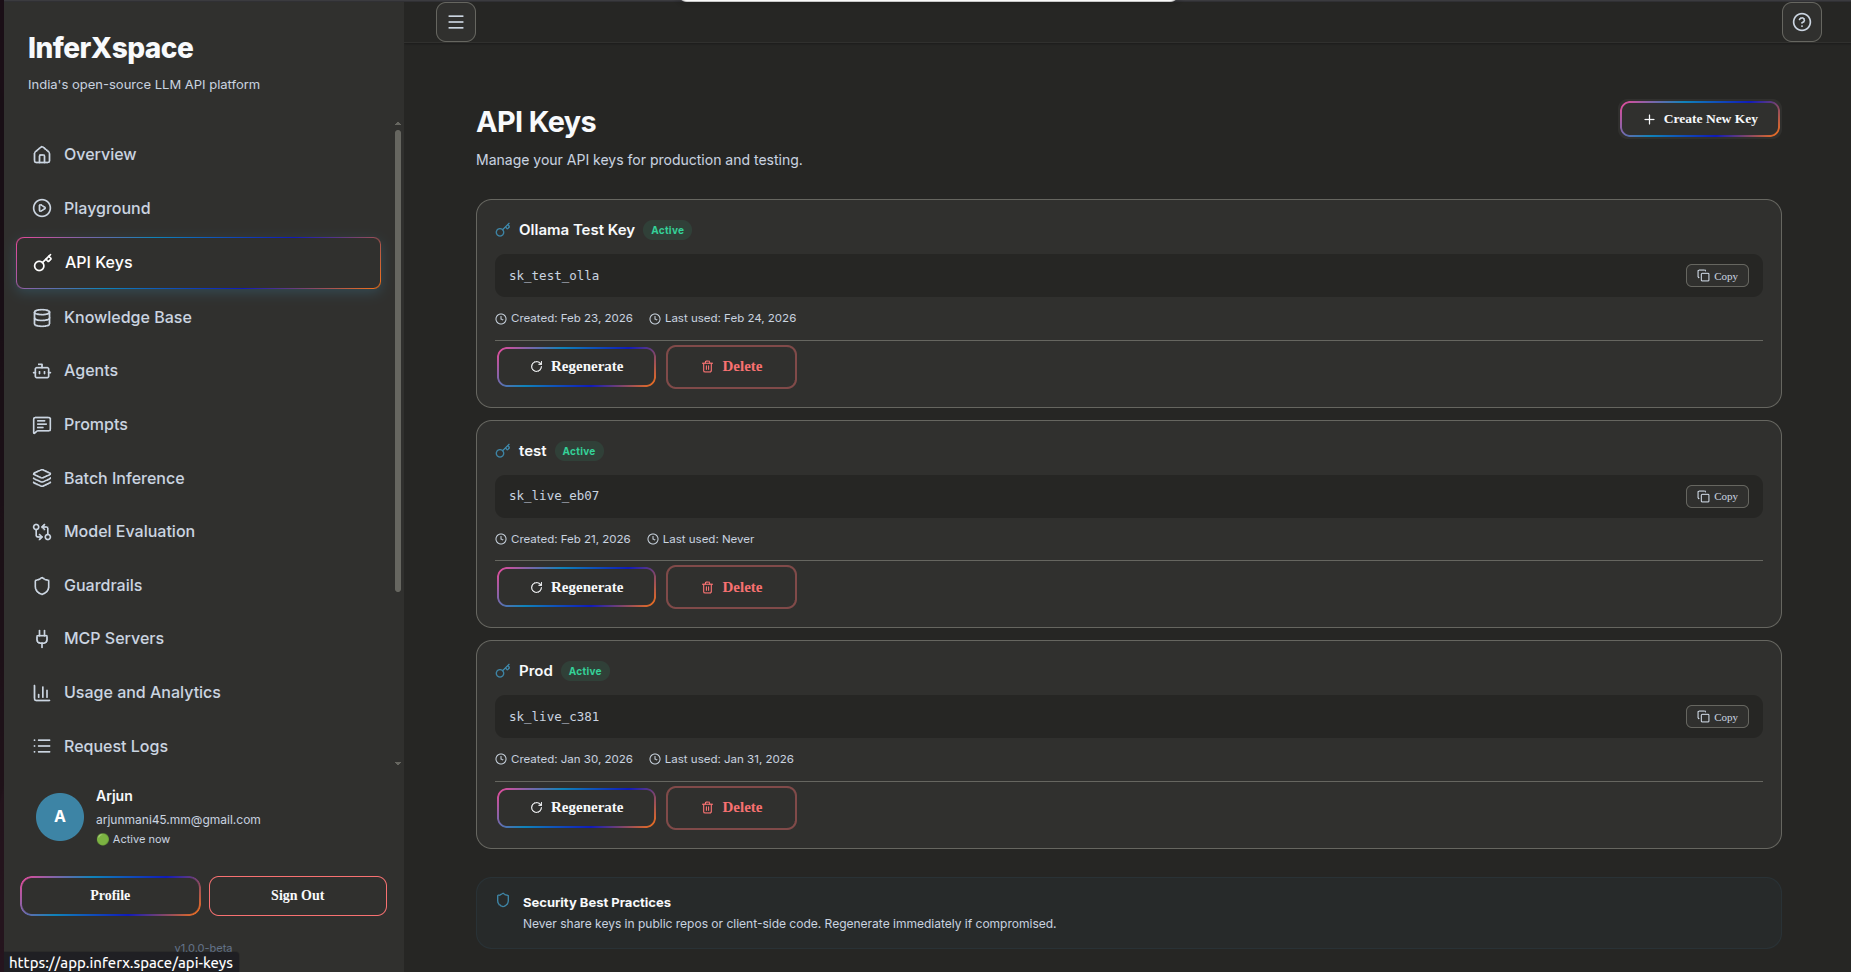The height and width of the screenshot is (972, 1851).
Task: Copy the Prod key sk_live_c381
Action: pos(1716,716)
